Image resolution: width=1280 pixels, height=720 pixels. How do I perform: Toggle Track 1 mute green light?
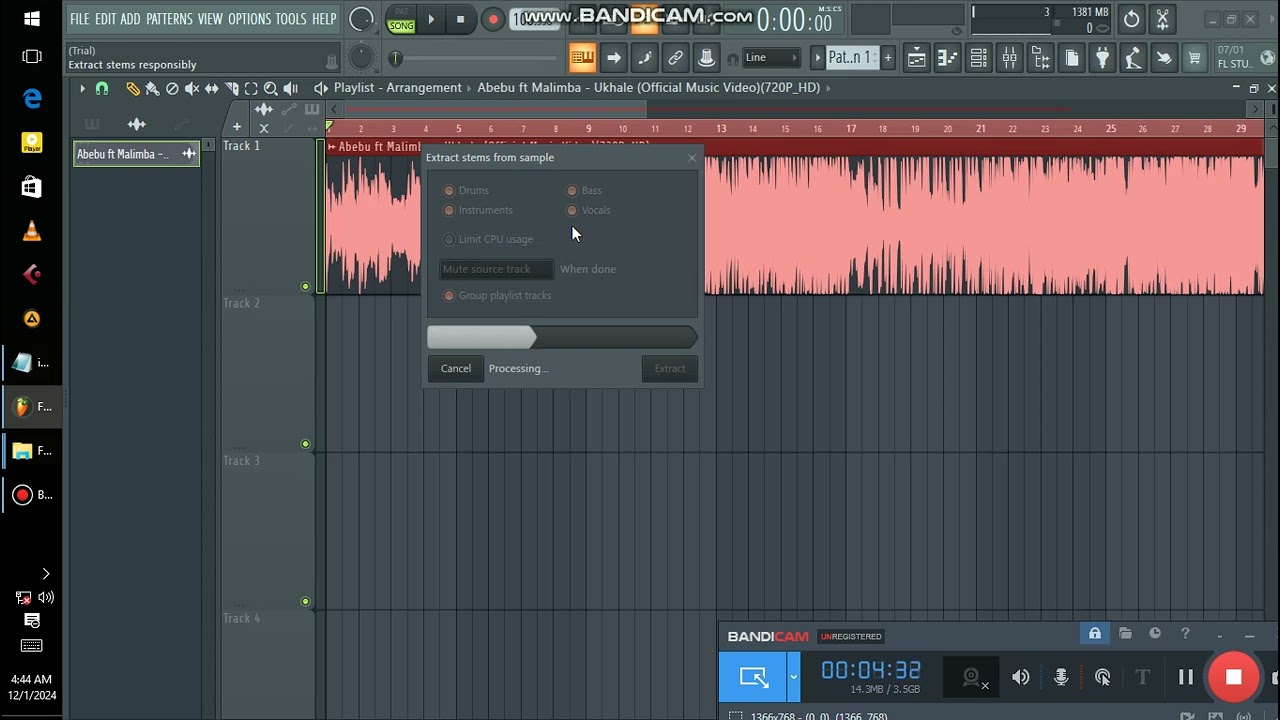coord(305,286)
